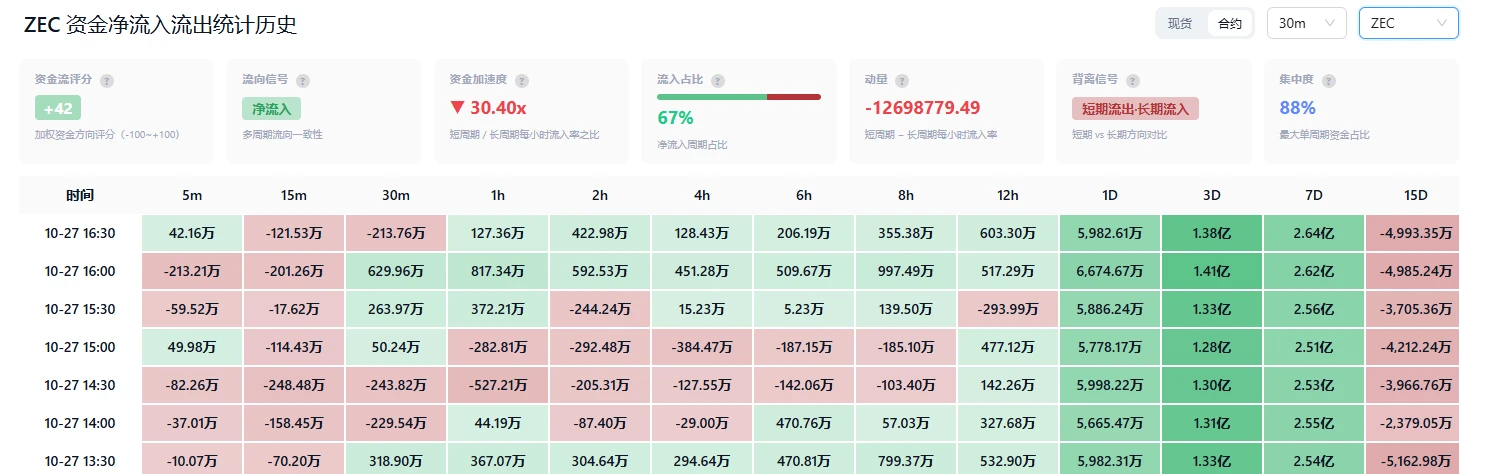Select the 30m column header
Screen dimensions: 1501x474
[396, 195]
